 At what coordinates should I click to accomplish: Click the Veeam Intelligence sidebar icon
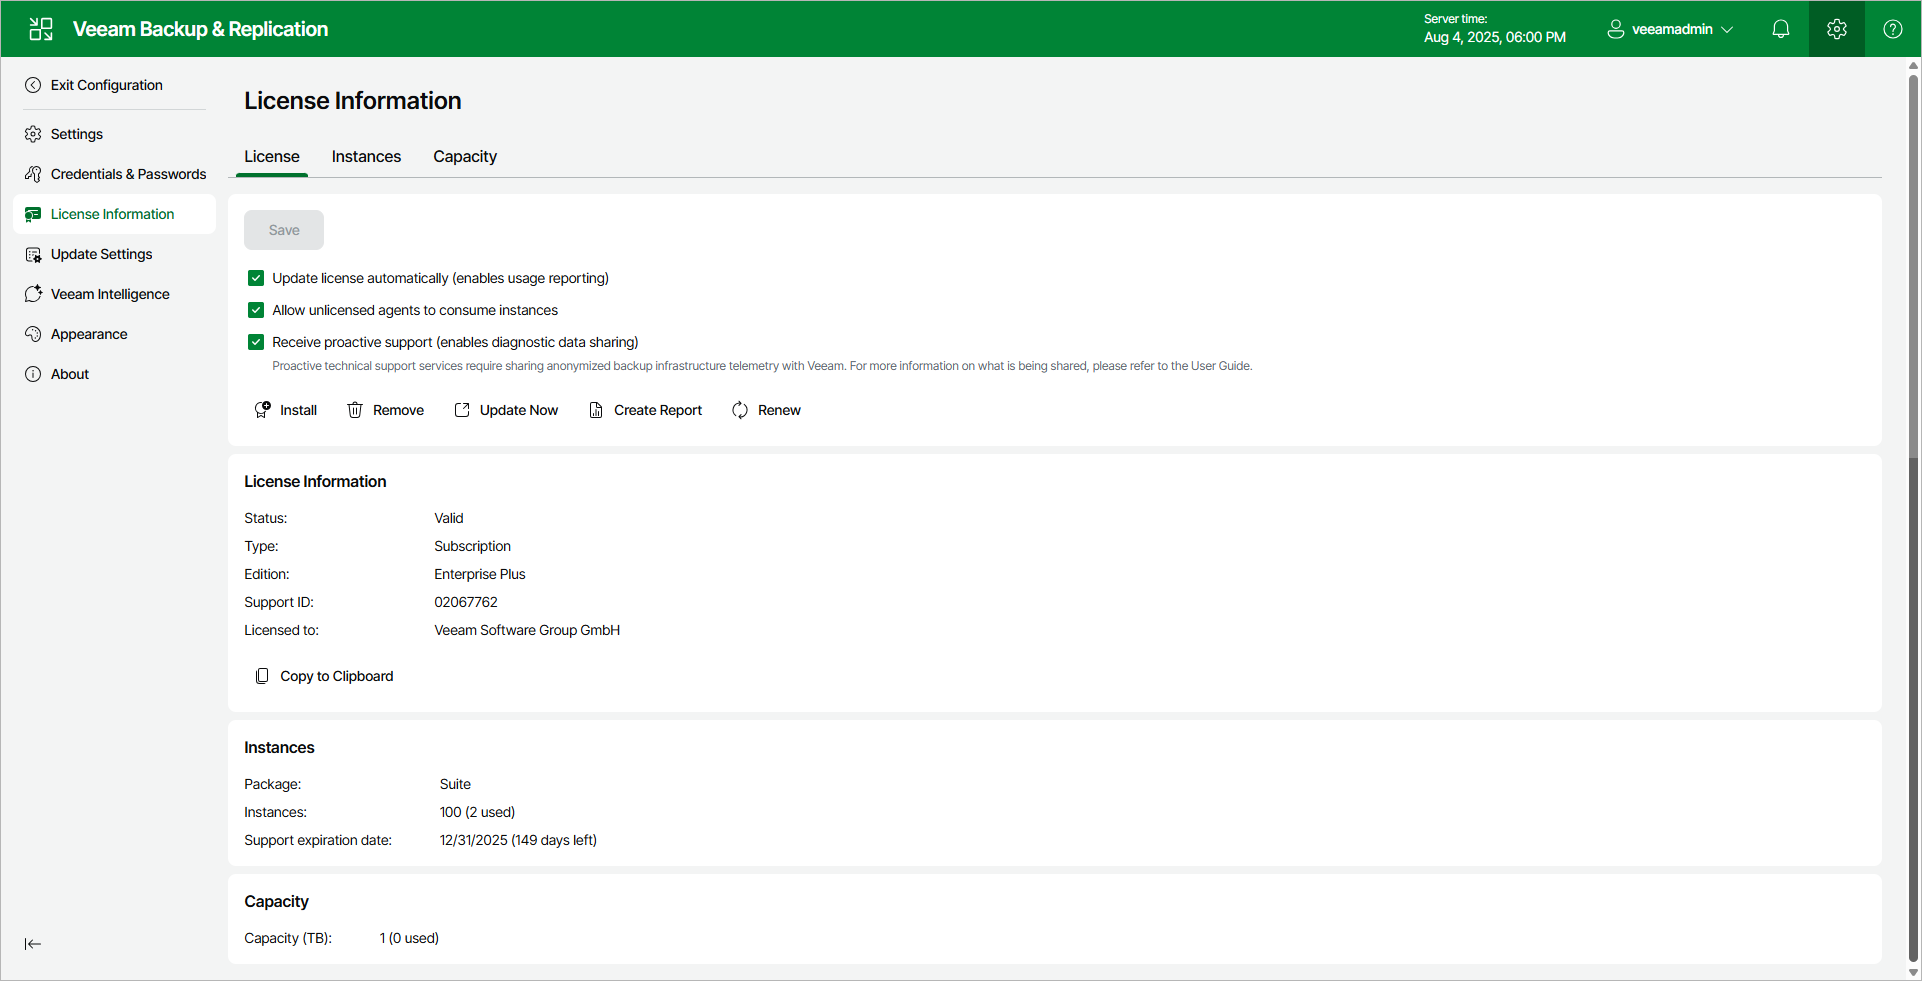pyautogui.click(x=33, y=294)
